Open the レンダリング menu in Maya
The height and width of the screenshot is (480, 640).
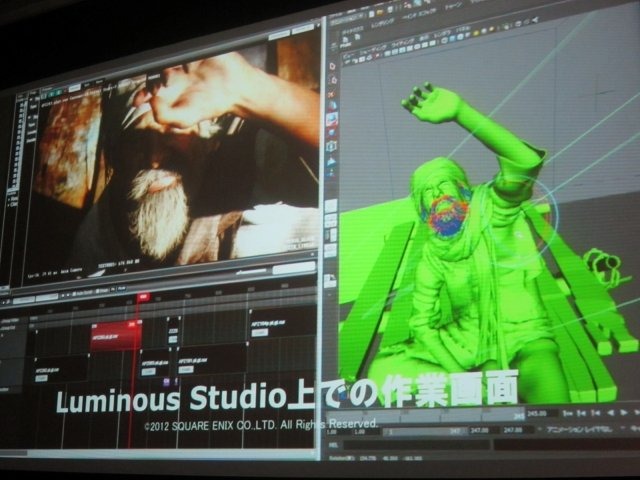point(382,23)
